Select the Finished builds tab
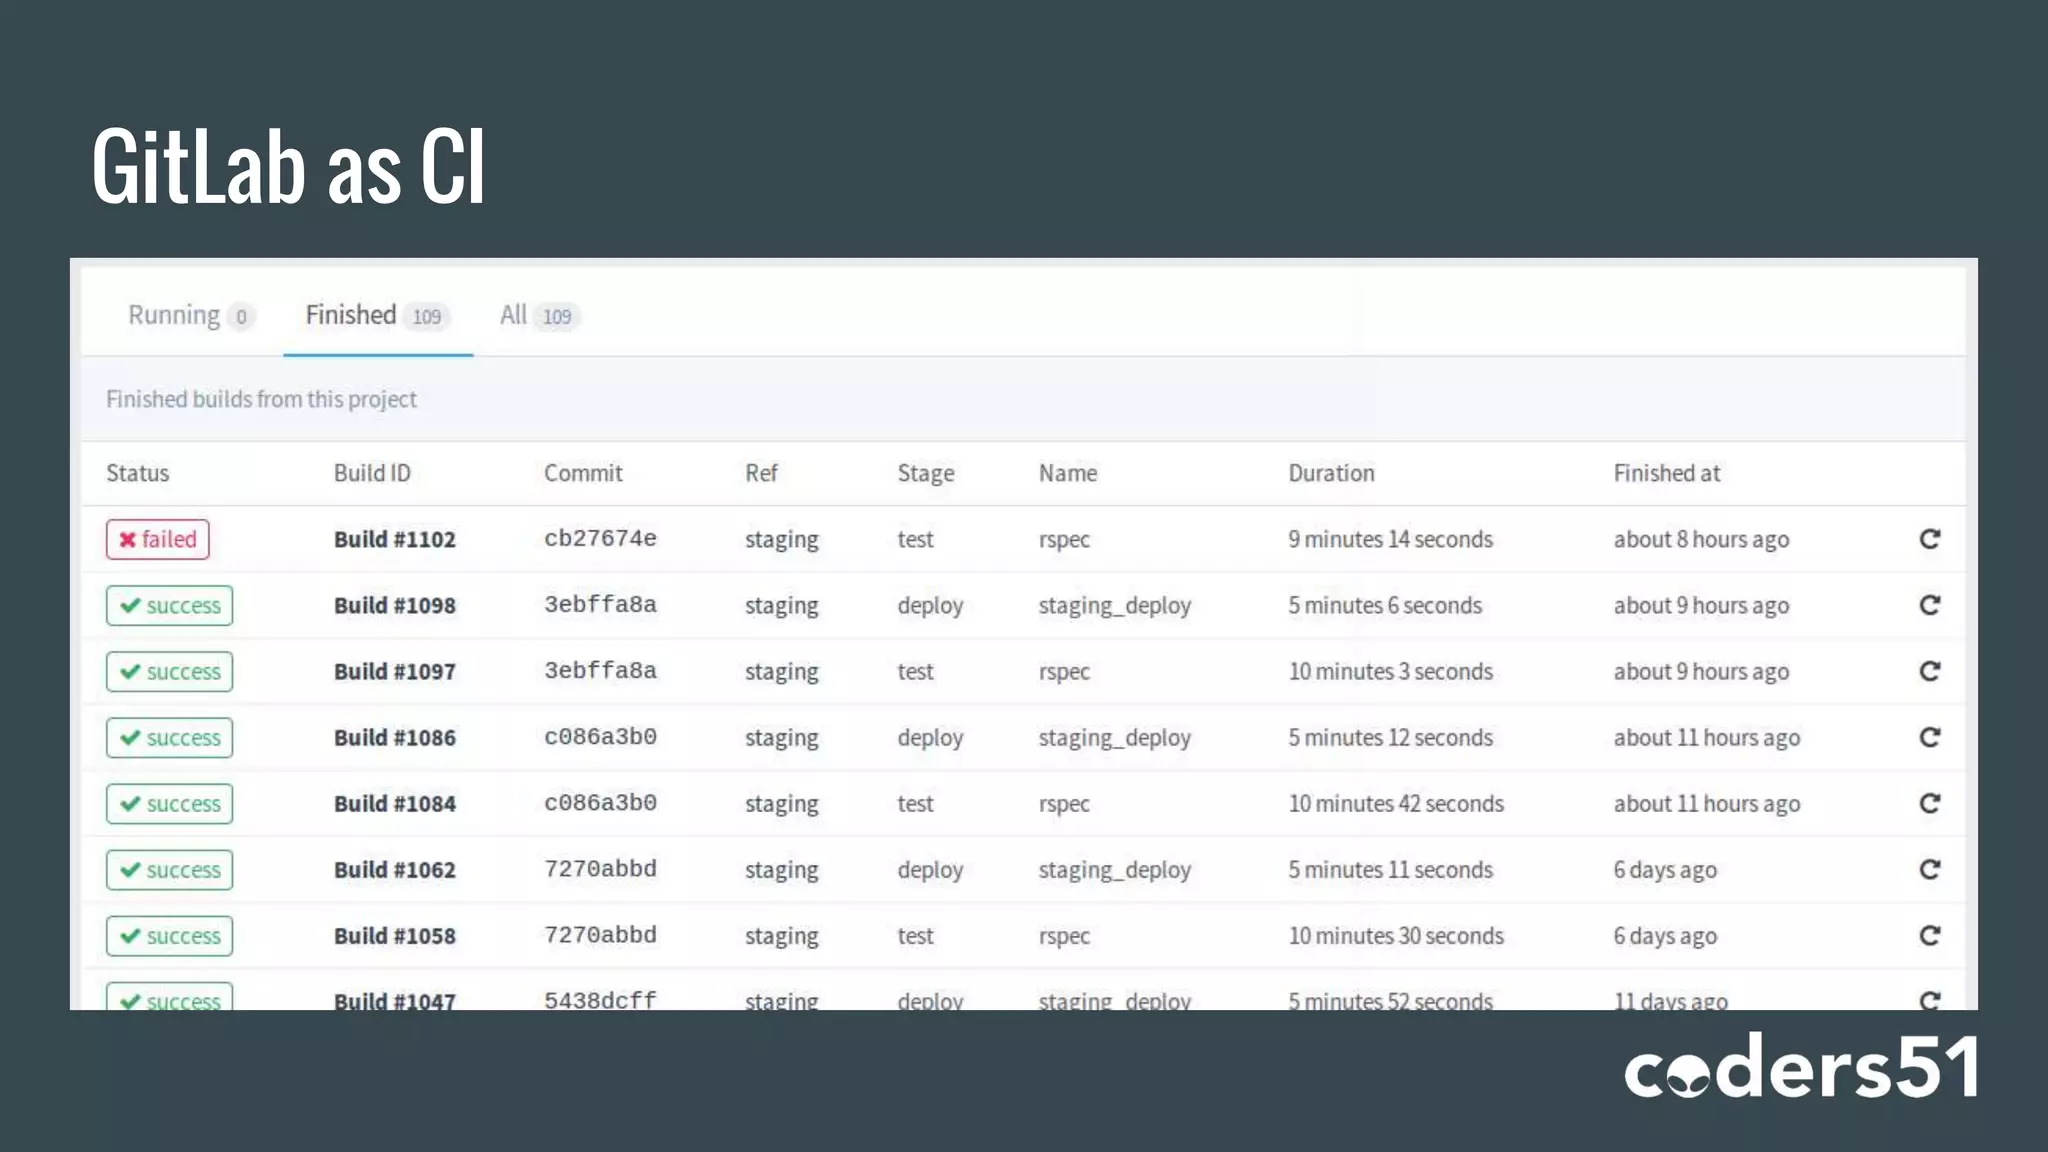Viewport: 2048px width, 1152px height. click(x=377, y=315)
